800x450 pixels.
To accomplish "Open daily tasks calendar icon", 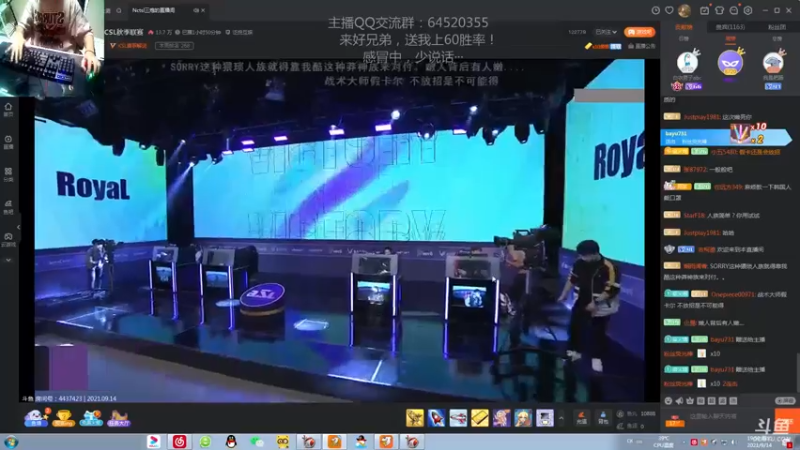I will tap(705, 10).
